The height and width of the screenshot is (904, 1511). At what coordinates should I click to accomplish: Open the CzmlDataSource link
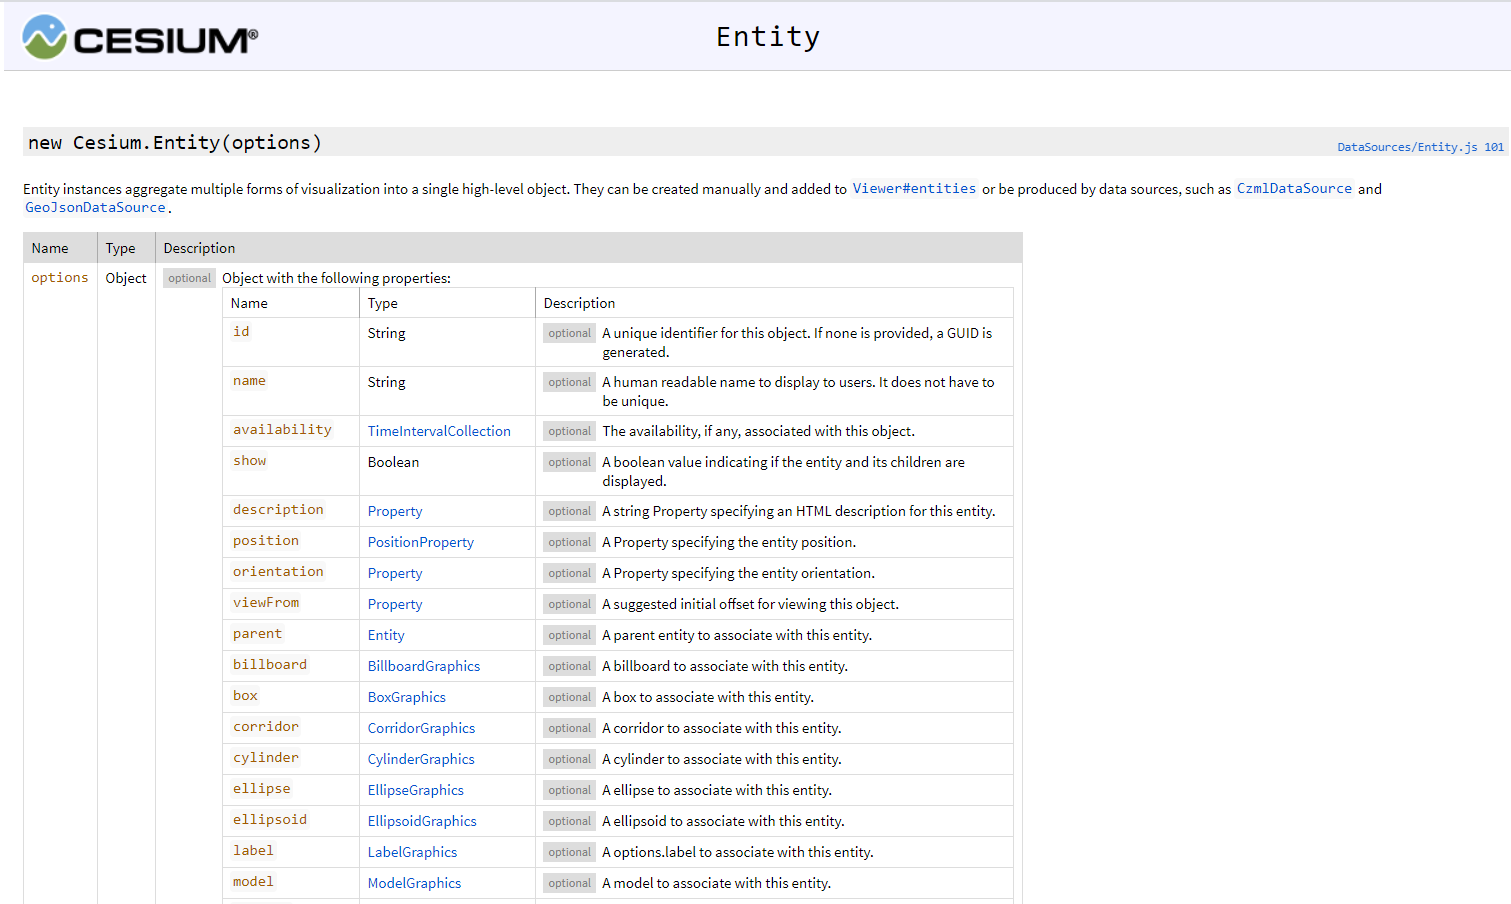1293,189
